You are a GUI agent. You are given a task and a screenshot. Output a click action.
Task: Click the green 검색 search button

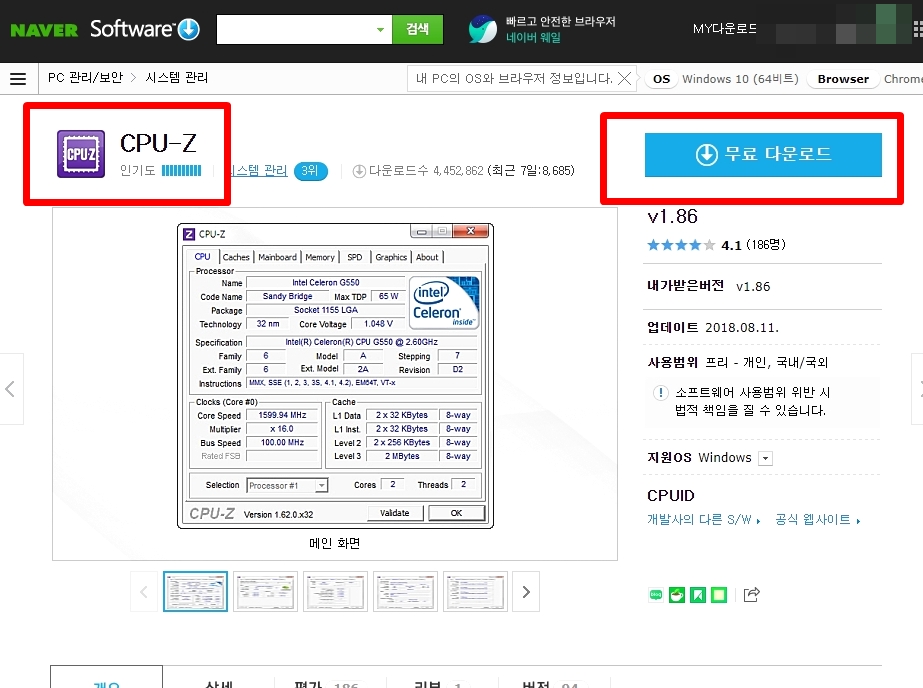417,29
